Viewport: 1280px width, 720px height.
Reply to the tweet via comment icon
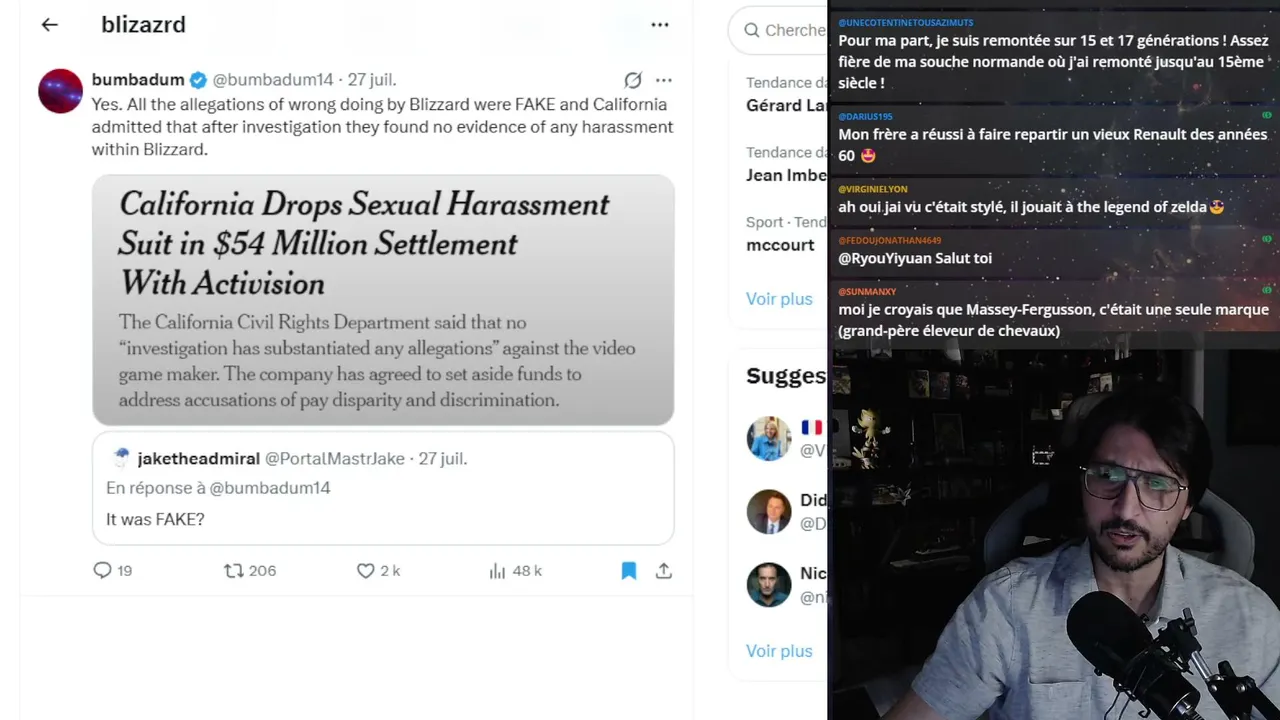click(x=102, y=570)
